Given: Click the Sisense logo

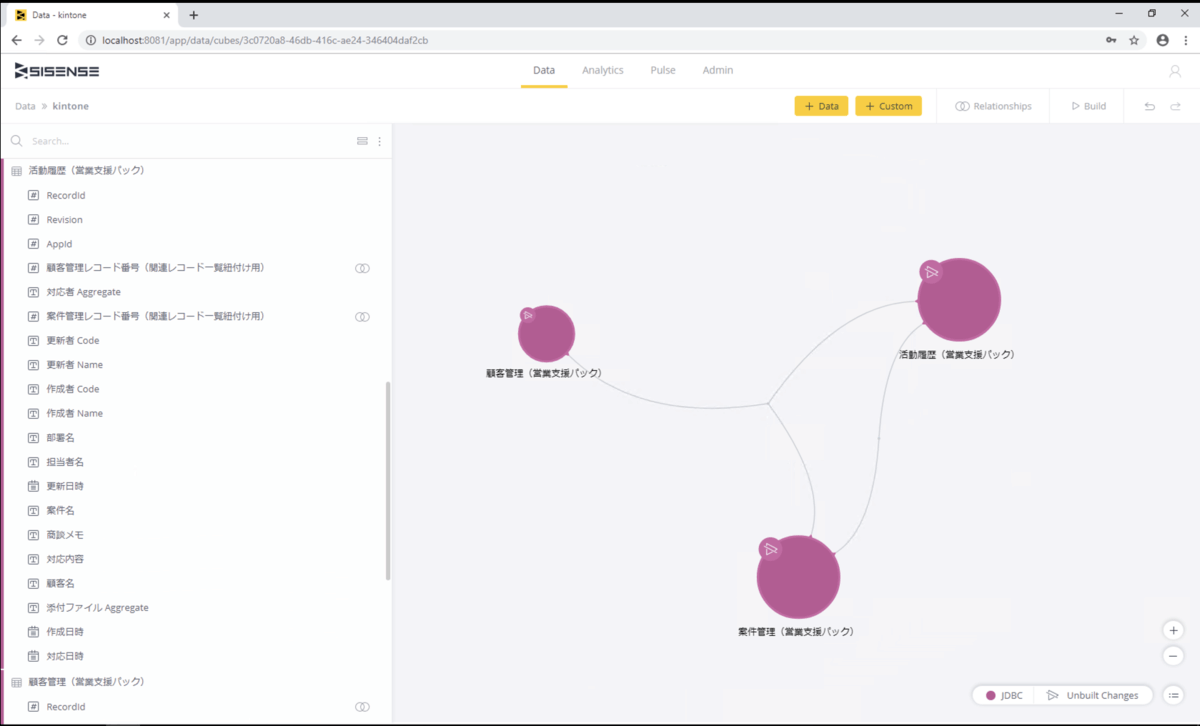Looking at the screenshot, I should coord(57,71).
